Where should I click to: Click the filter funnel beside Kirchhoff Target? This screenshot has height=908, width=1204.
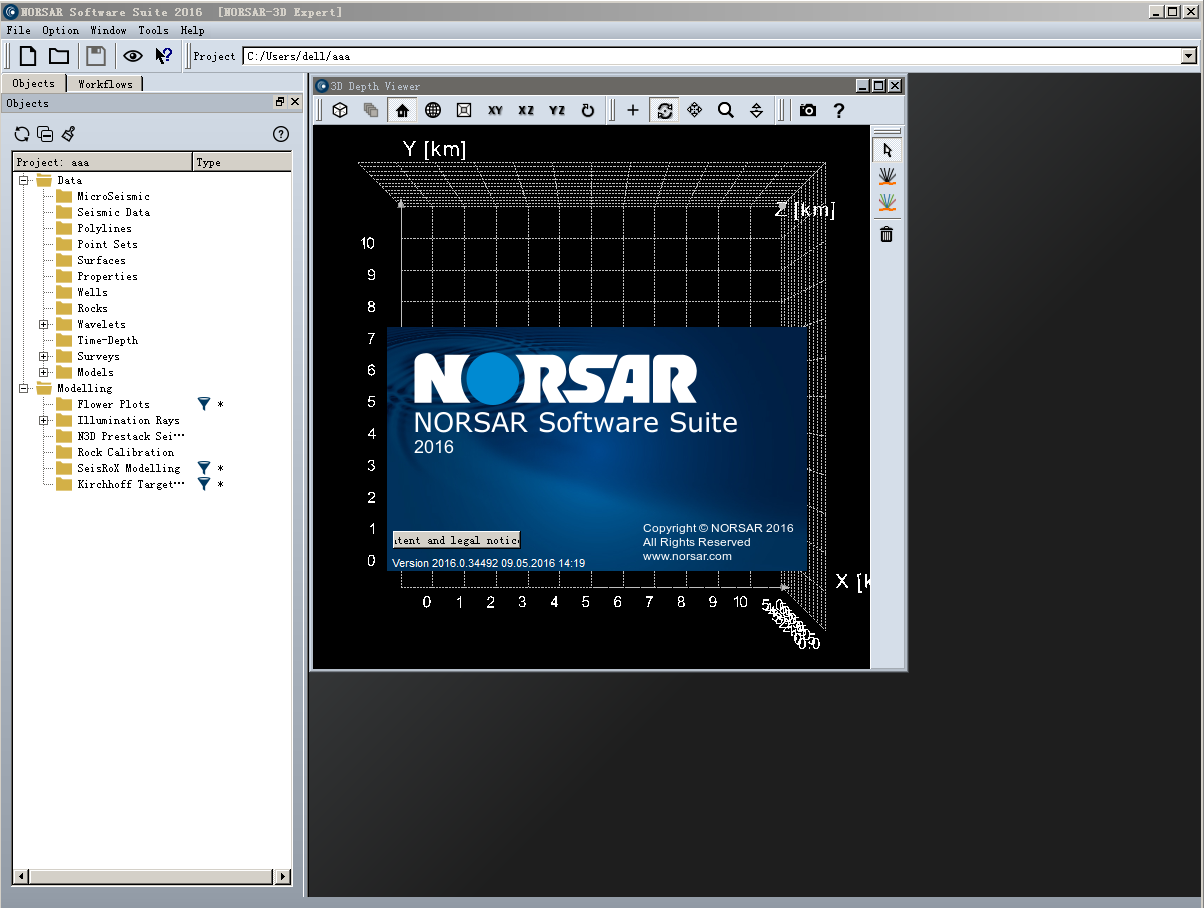(x=205, y=484)
